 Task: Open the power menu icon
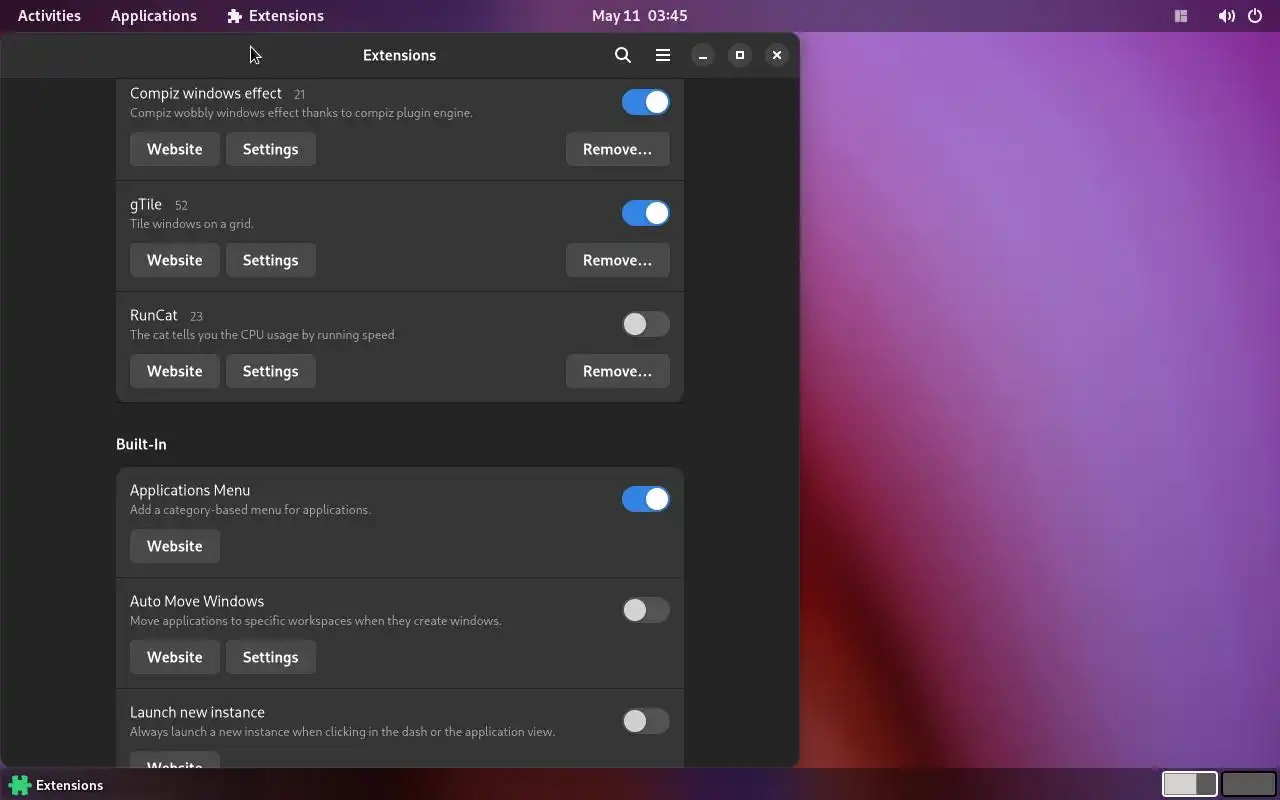(x=1255, y=16)
